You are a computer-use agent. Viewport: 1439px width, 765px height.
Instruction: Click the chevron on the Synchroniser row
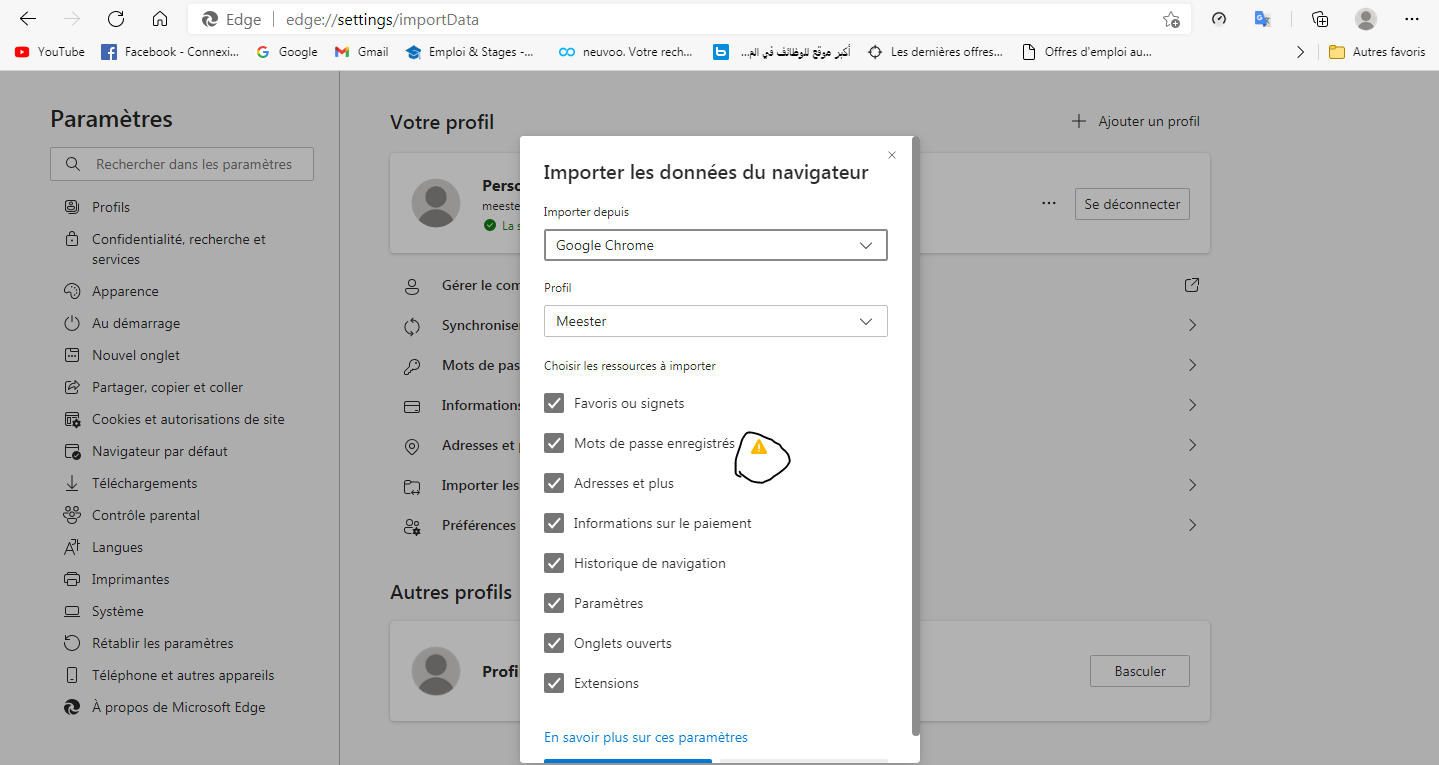[x=1192, y=325]
